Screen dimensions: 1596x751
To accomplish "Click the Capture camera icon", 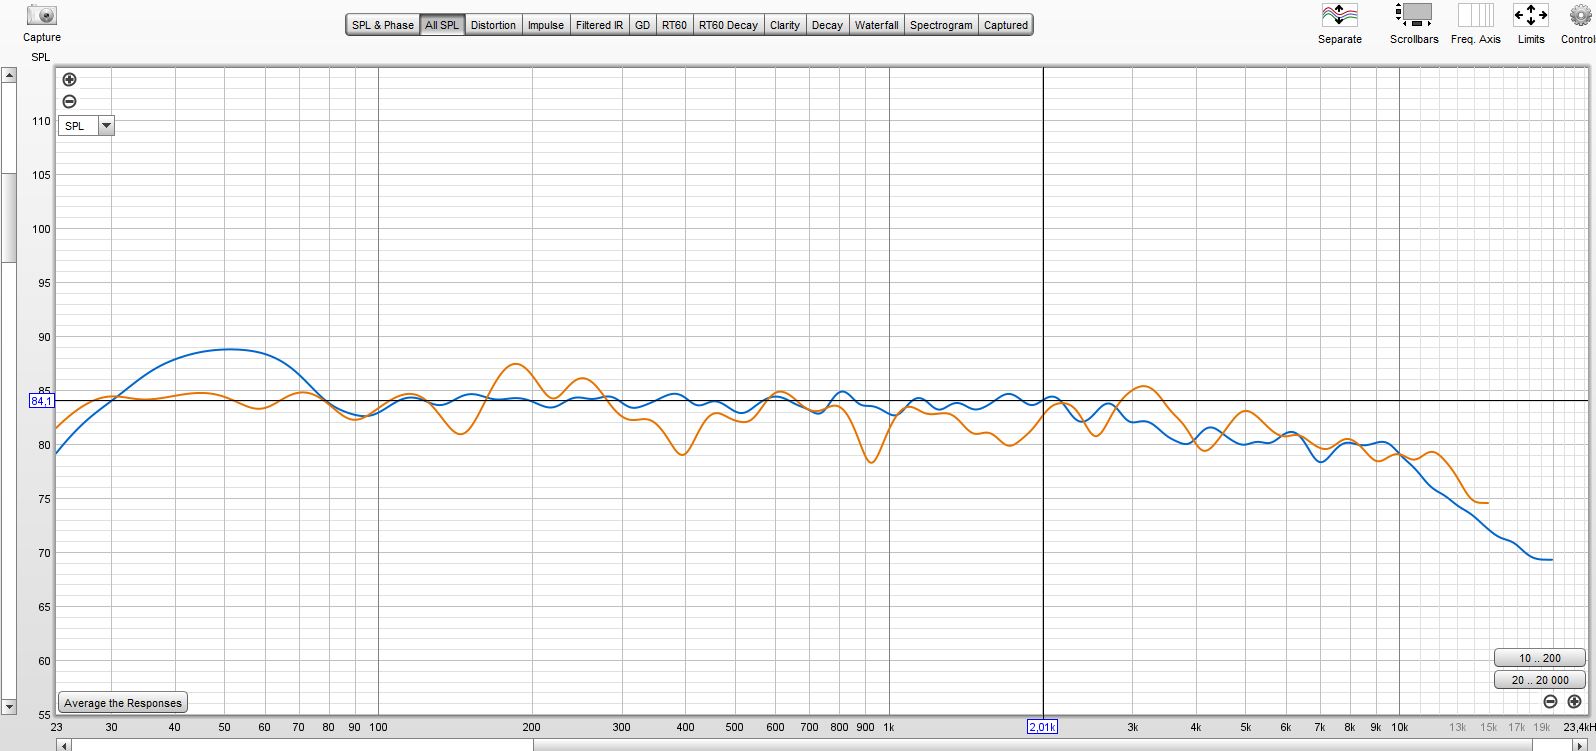I will pyautogui.click(x=42, y=16).
